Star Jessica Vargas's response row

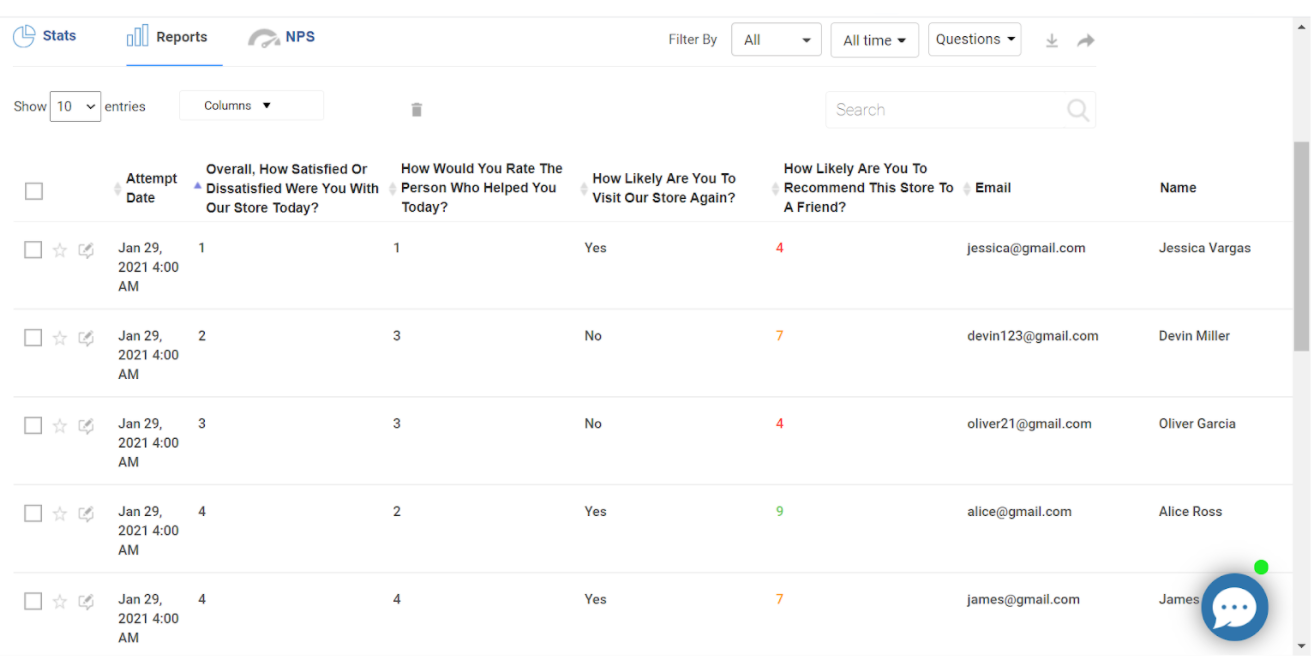(x=60, y=250)
